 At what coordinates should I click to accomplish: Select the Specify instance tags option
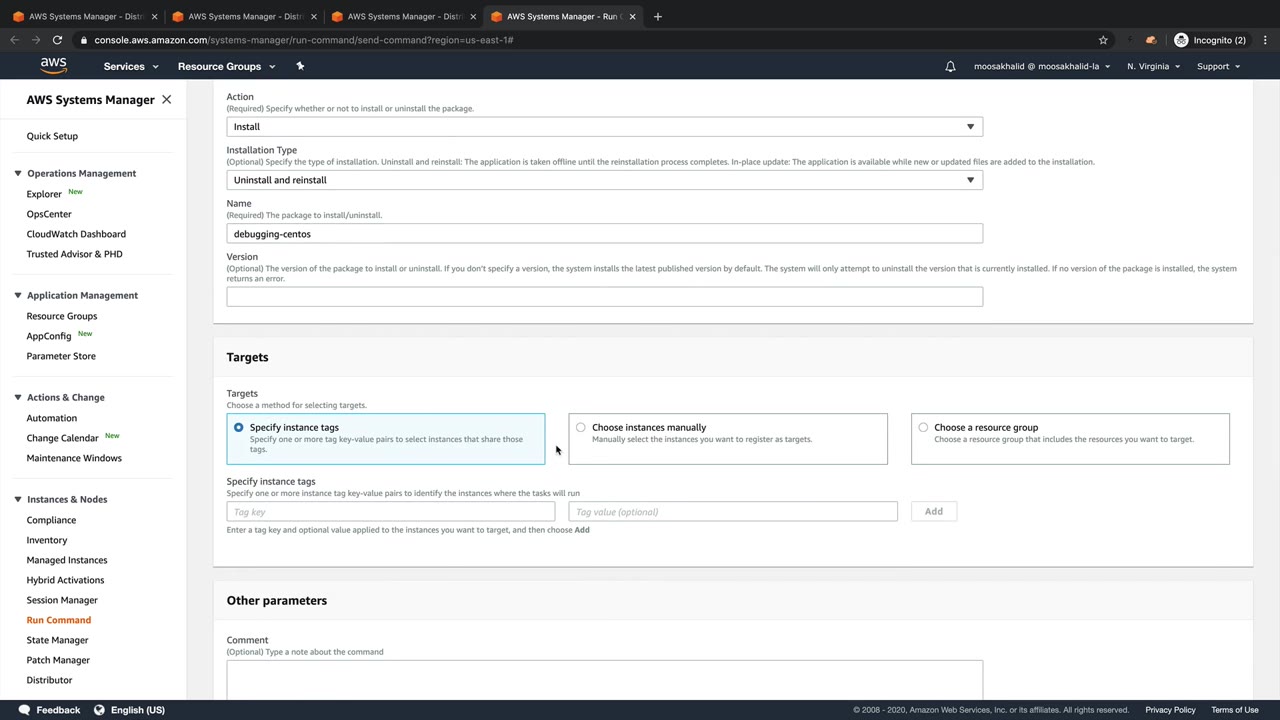click(x=239, y=428)
